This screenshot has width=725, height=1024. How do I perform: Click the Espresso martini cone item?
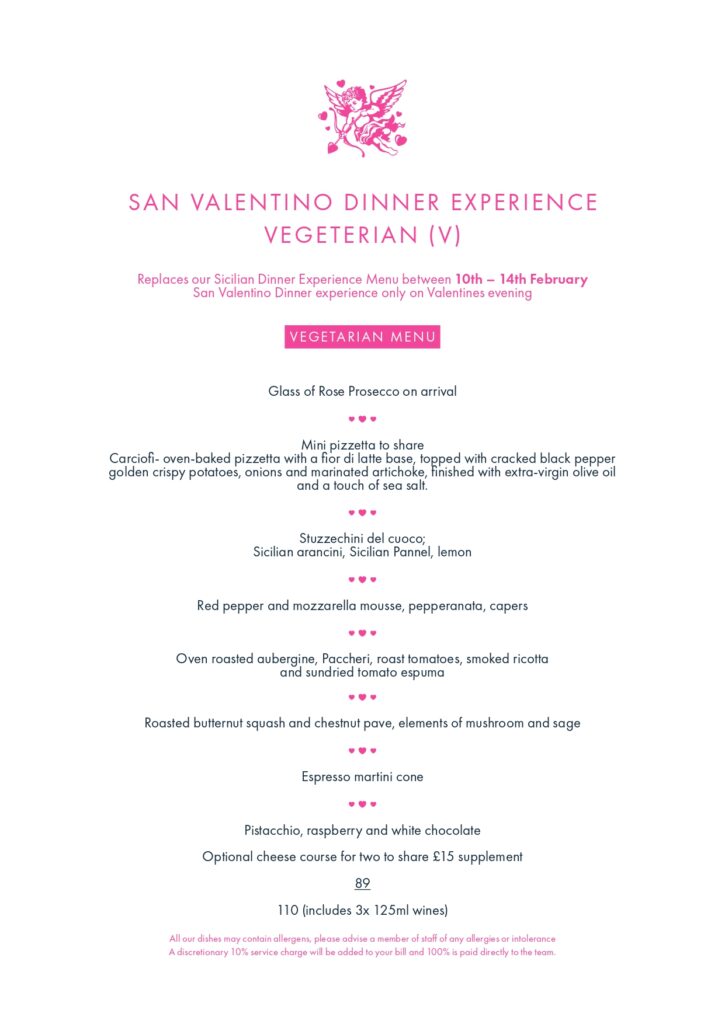point(362,777)
